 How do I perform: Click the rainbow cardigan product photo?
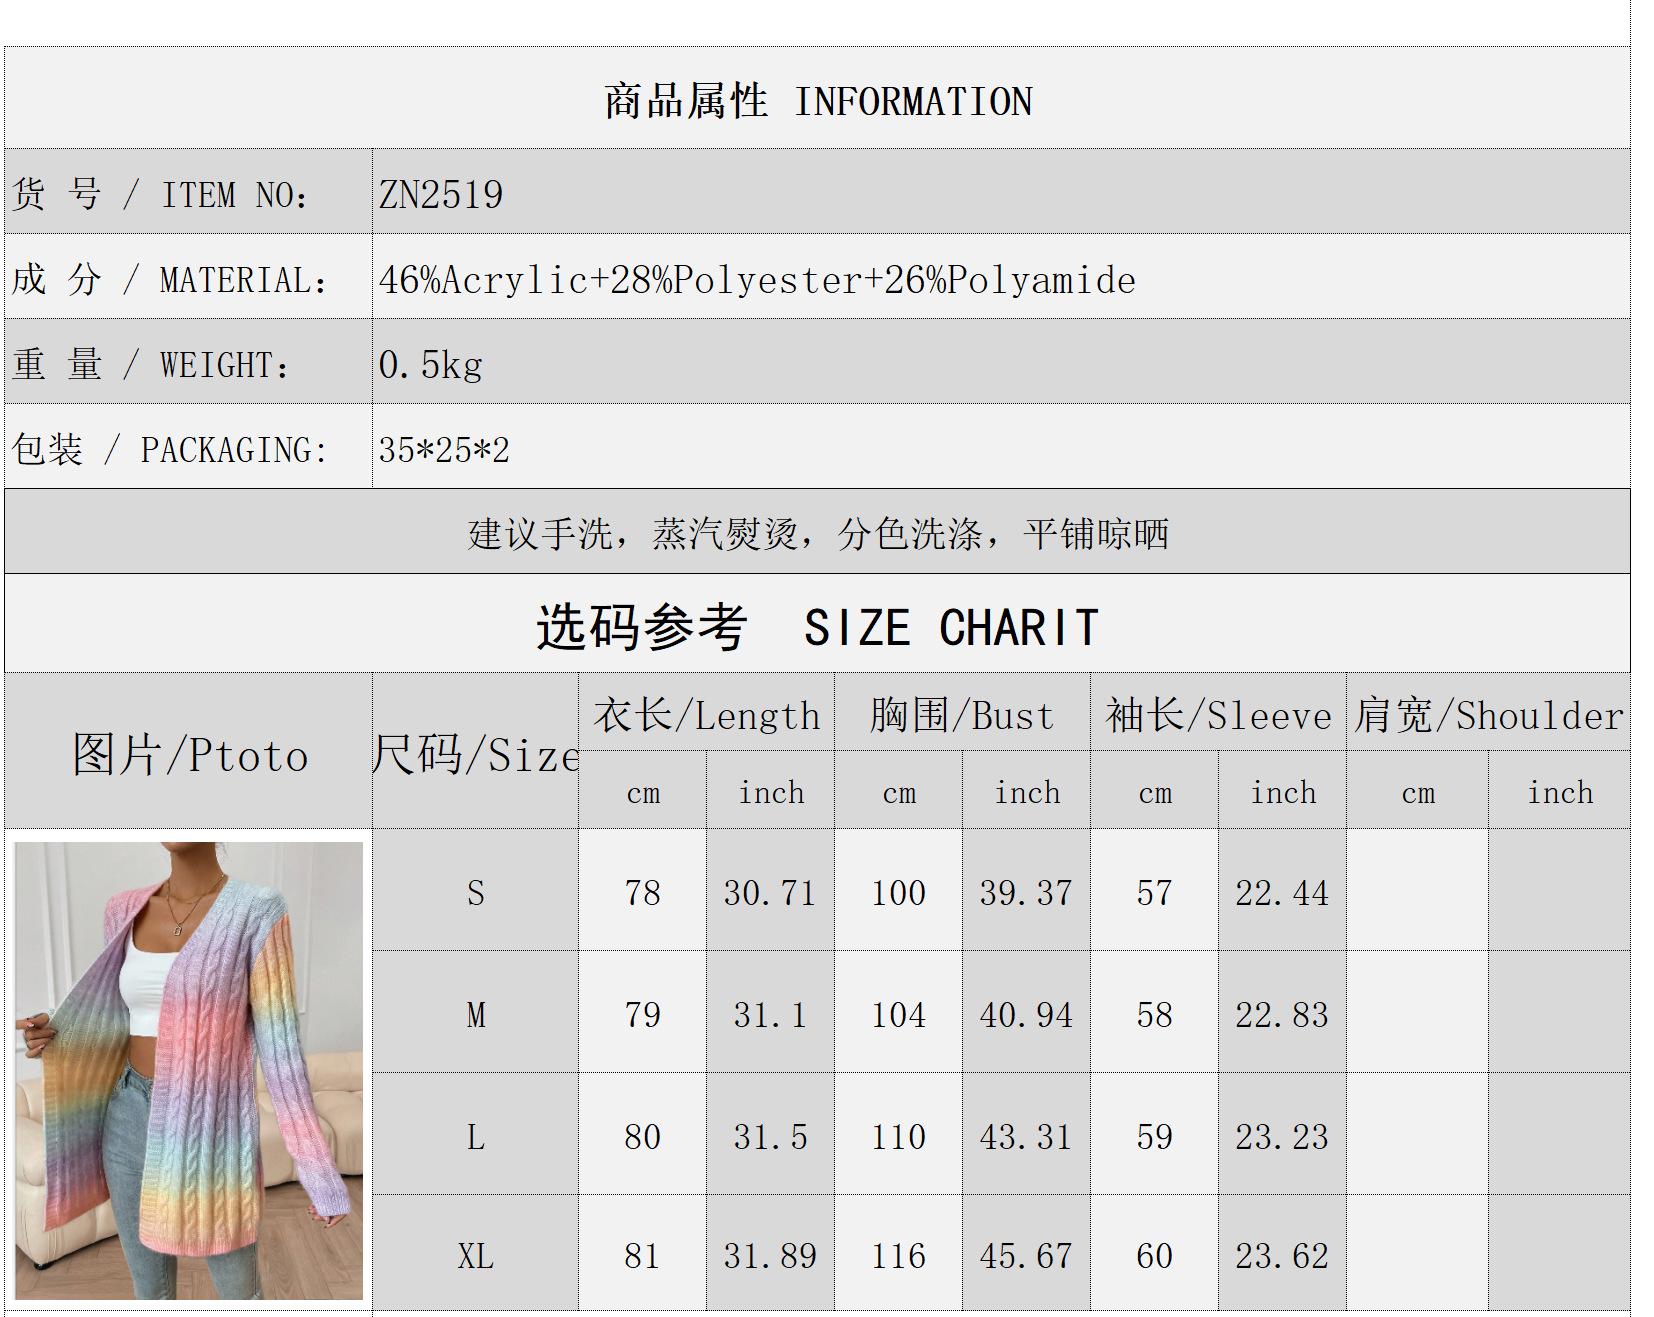click(189, 1070)
